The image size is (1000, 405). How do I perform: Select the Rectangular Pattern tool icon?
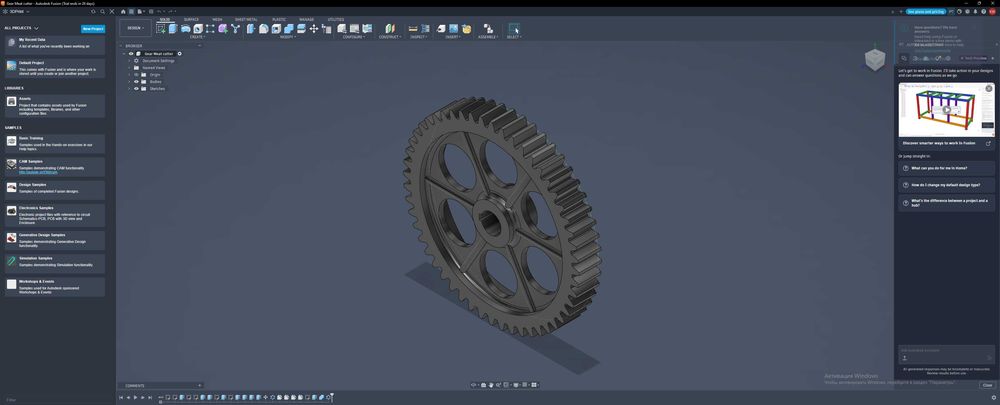coord(210,29)
